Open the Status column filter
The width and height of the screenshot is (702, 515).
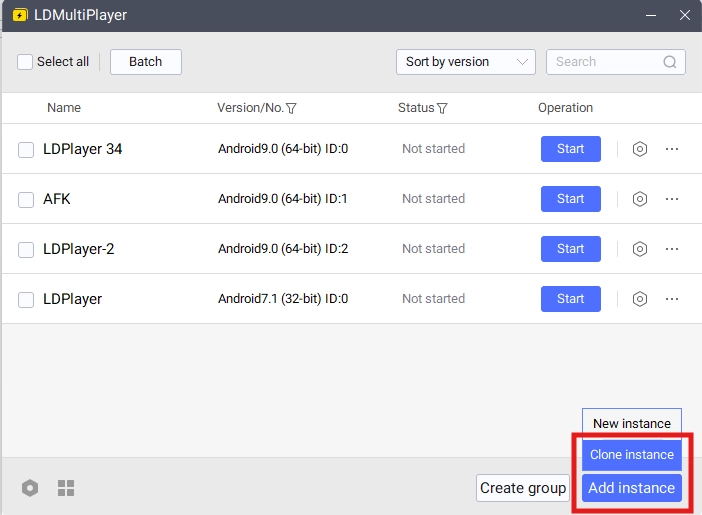coord(442,108)
